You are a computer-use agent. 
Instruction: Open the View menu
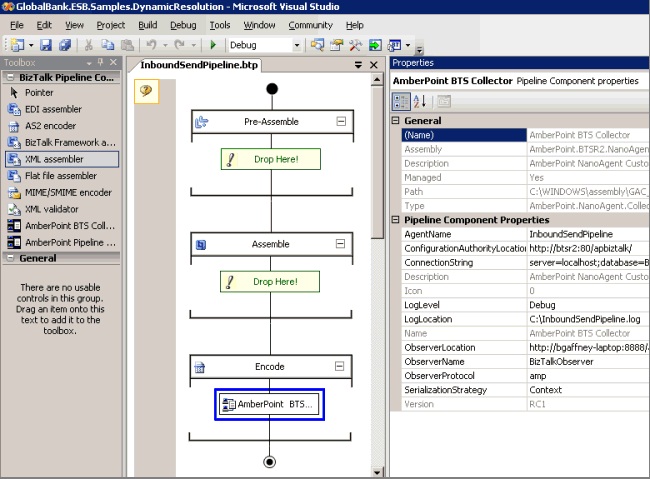pyautogui.click(x=74, y=25)
